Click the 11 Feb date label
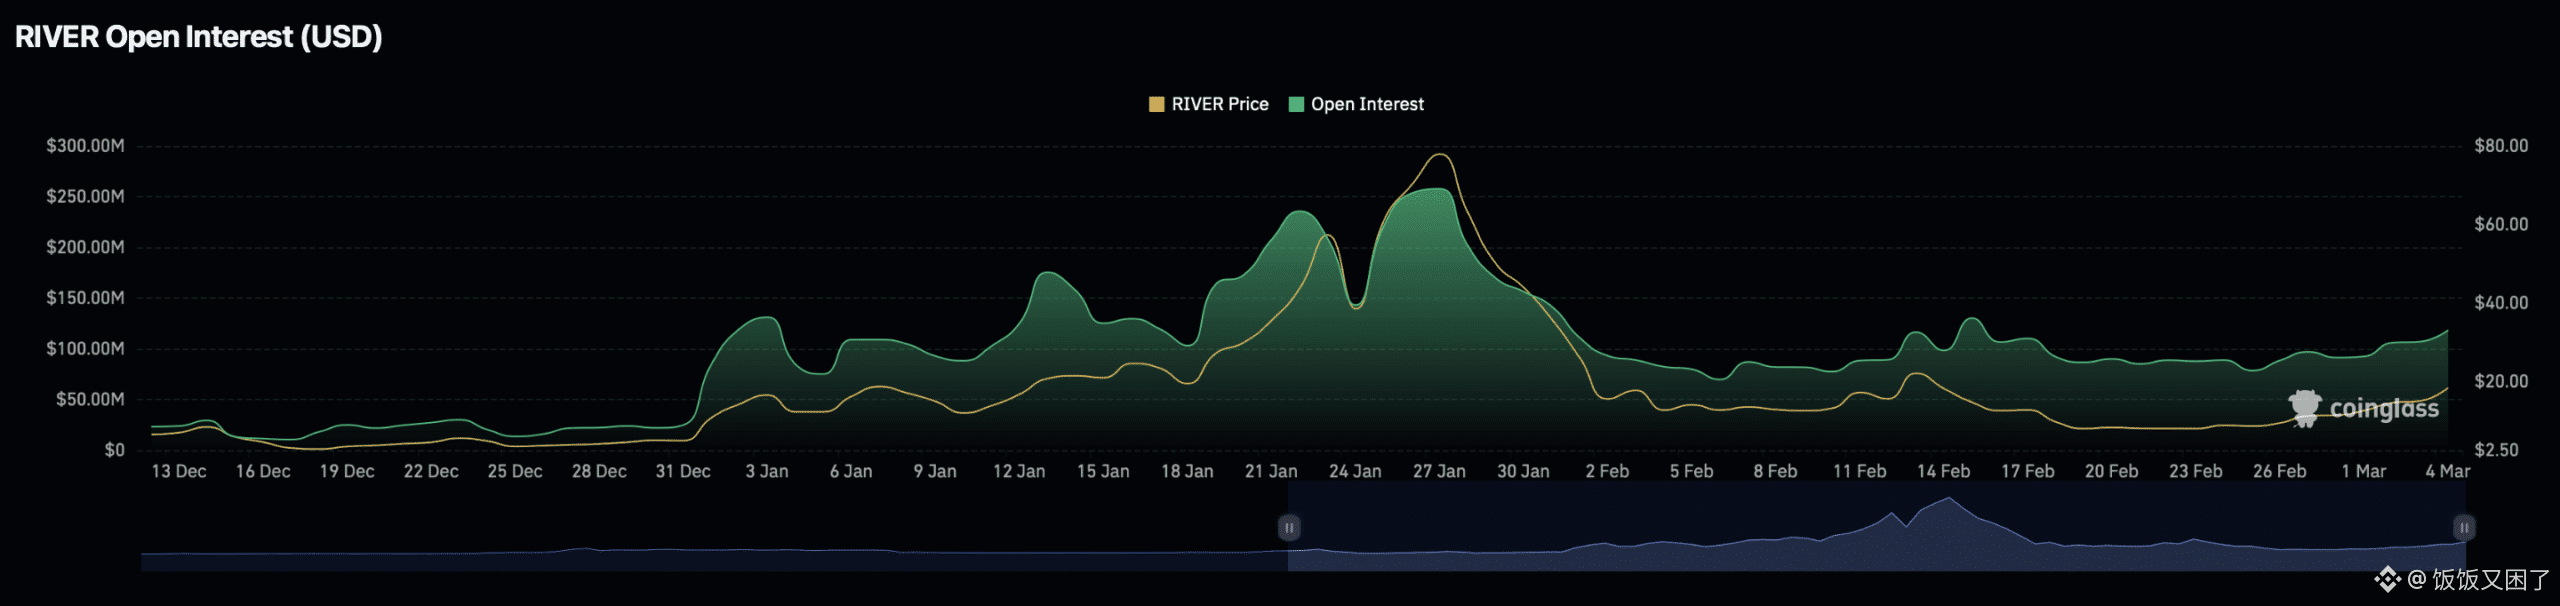 [x=1859, y=471]
